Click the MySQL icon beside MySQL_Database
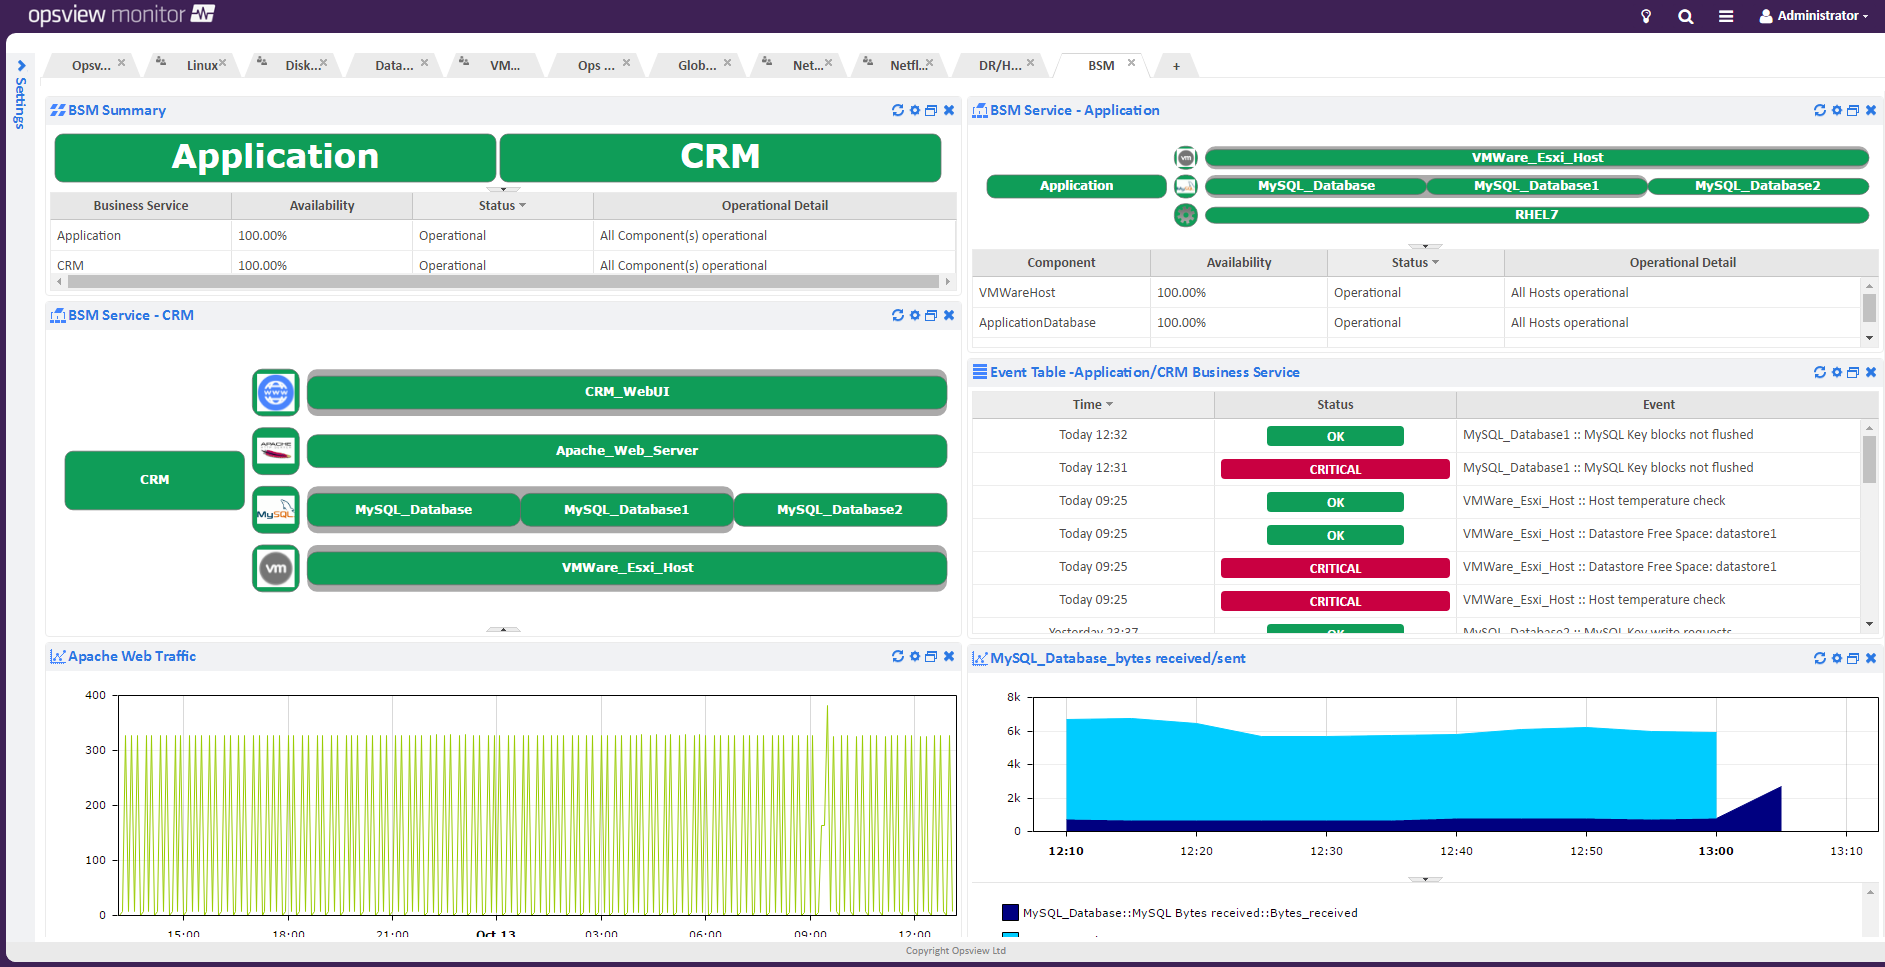1885x967 pixels. (275, 509)
